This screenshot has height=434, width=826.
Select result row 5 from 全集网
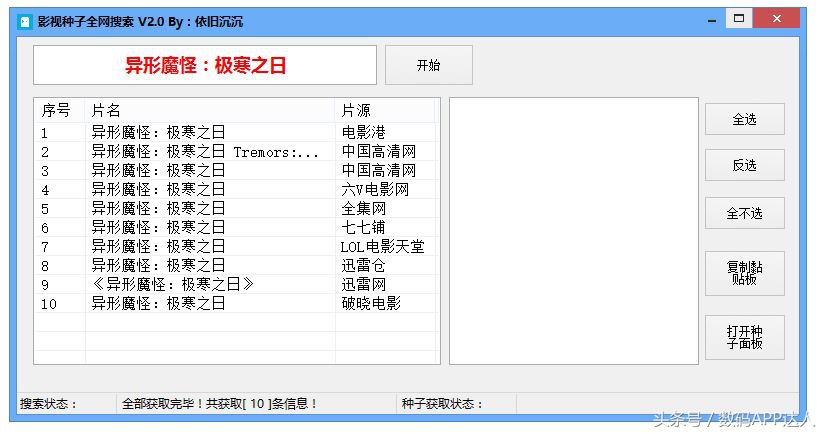point(236,209)
